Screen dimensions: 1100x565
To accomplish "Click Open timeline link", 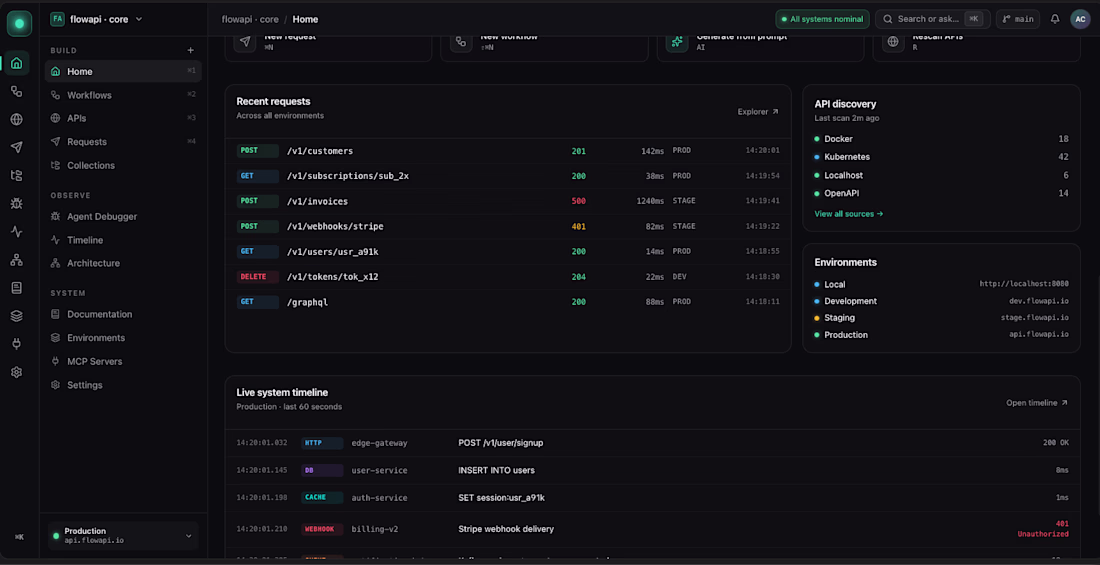I will pyautogui.click(x=1037, y=403).
